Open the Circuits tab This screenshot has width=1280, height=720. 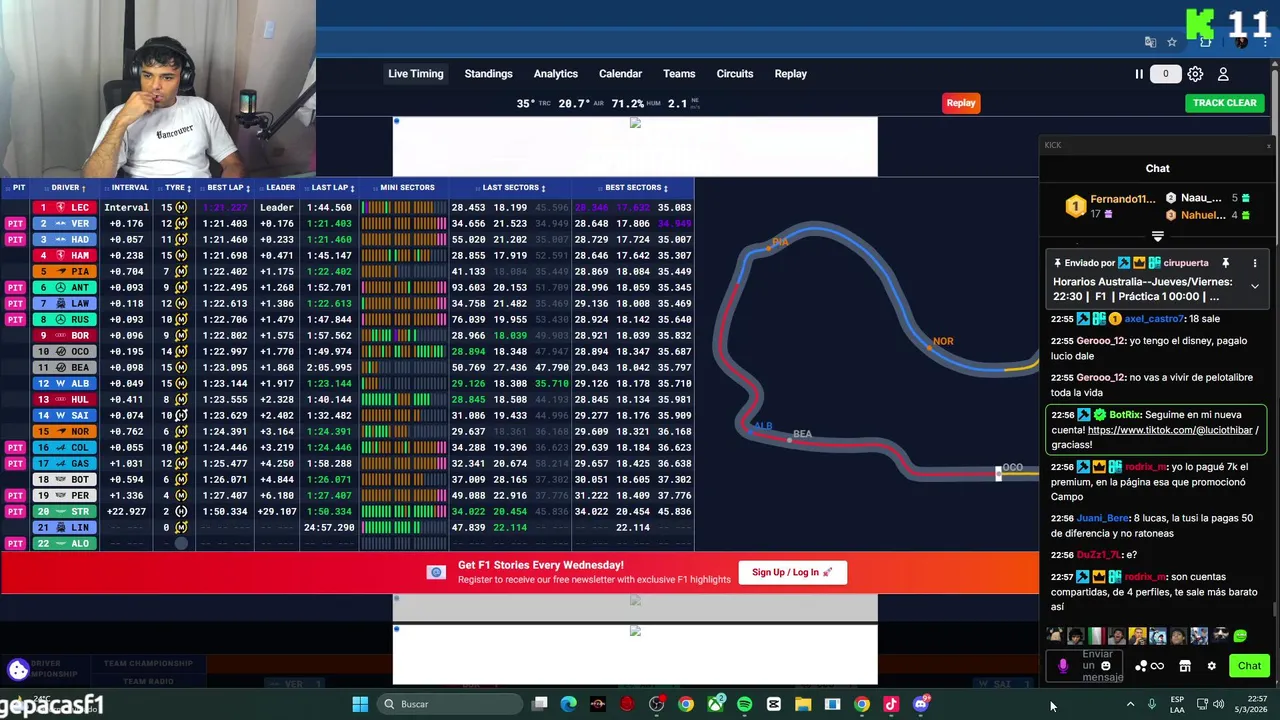pos(734,74)
